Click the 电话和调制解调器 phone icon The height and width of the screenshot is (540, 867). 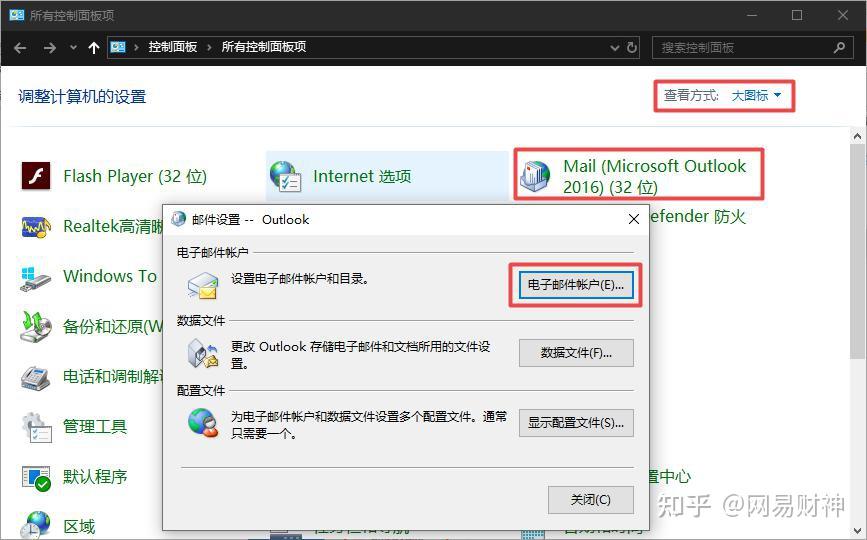tap(35, 378)
